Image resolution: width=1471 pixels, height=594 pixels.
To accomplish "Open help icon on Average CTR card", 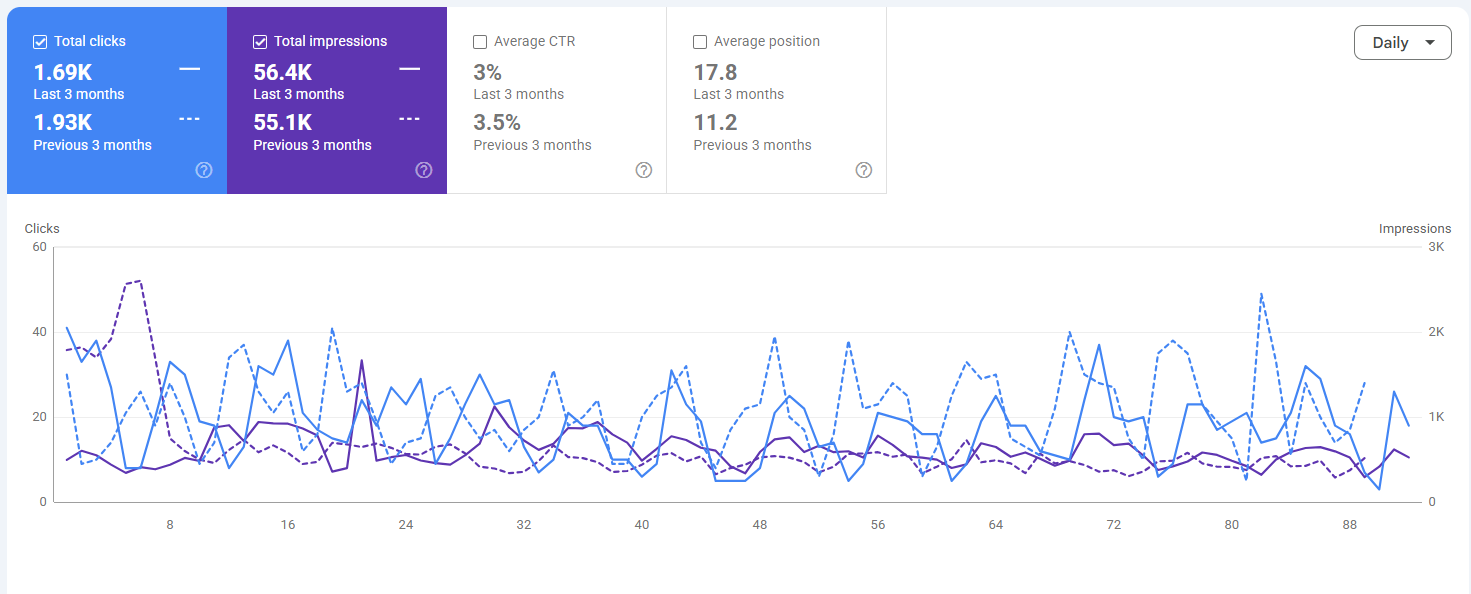I will pos(644,170).
